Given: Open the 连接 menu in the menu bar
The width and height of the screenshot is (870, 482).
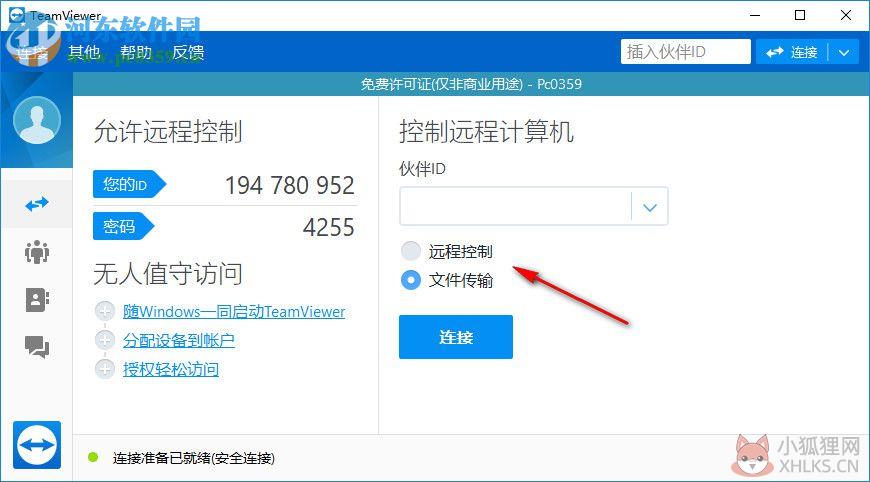Looking at the screenshot, I should [x=32, y=53].
